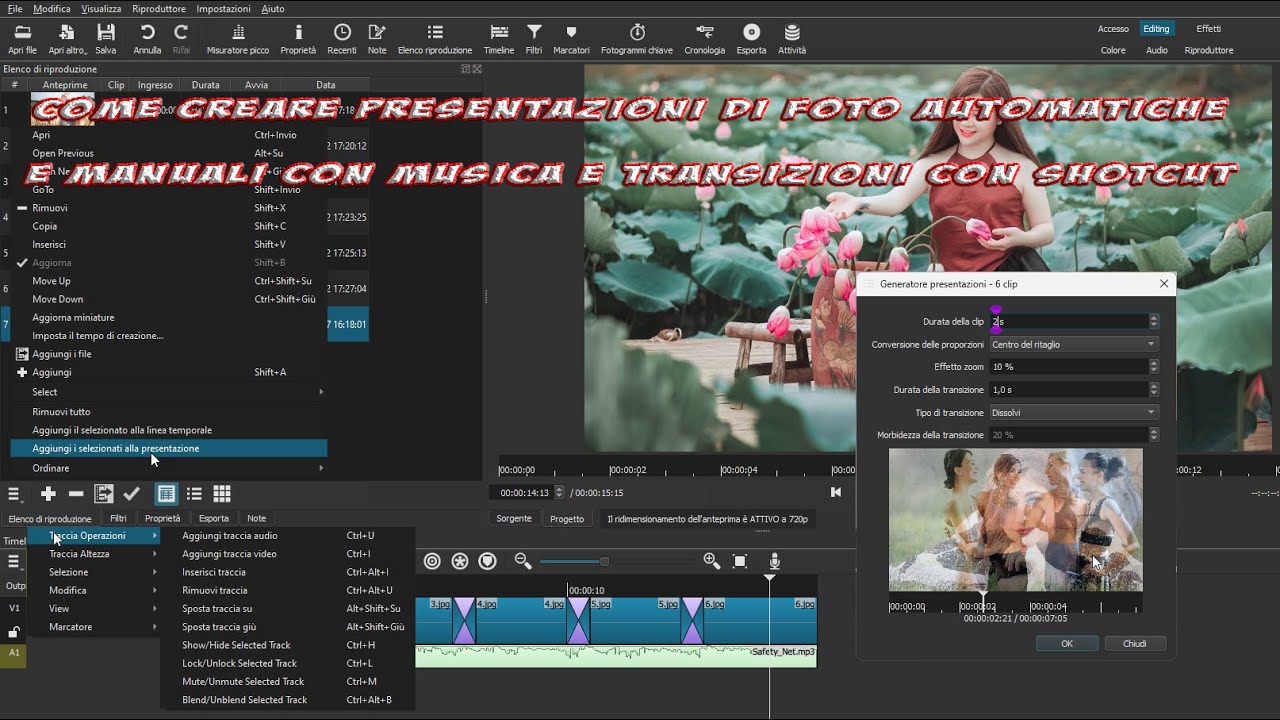This screenshot has width=1280, height=720.
Task: Click the playlist add (plus) icon
Action: [48, 494]
